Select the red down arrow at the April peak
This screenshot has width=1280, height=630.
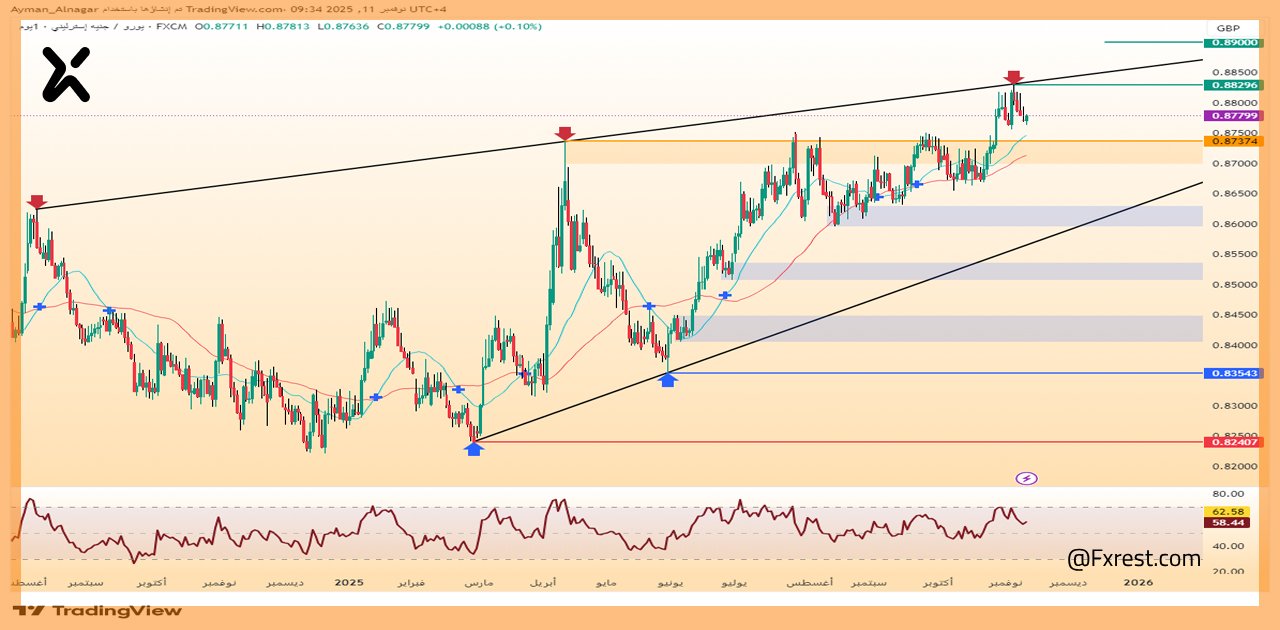pyautogui.click(x=564, y=133)
